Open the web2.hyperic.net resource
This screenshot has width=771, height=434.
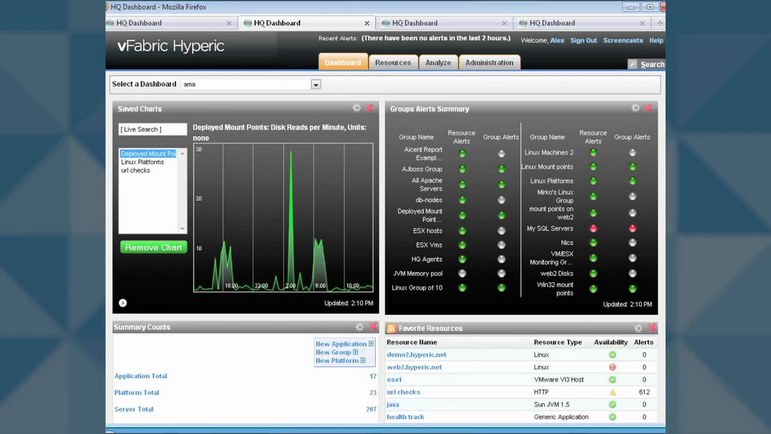point(414,367)
